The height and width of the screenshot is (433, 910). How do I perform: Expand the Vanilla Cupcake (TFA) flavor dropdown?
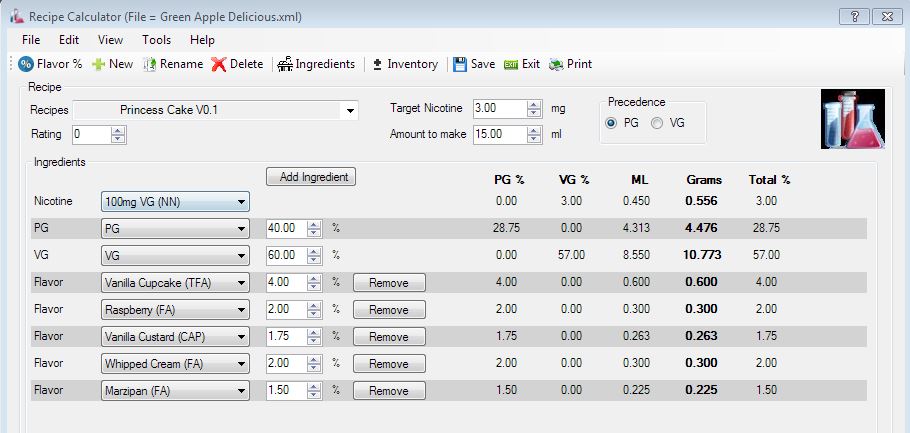(241, 283)
